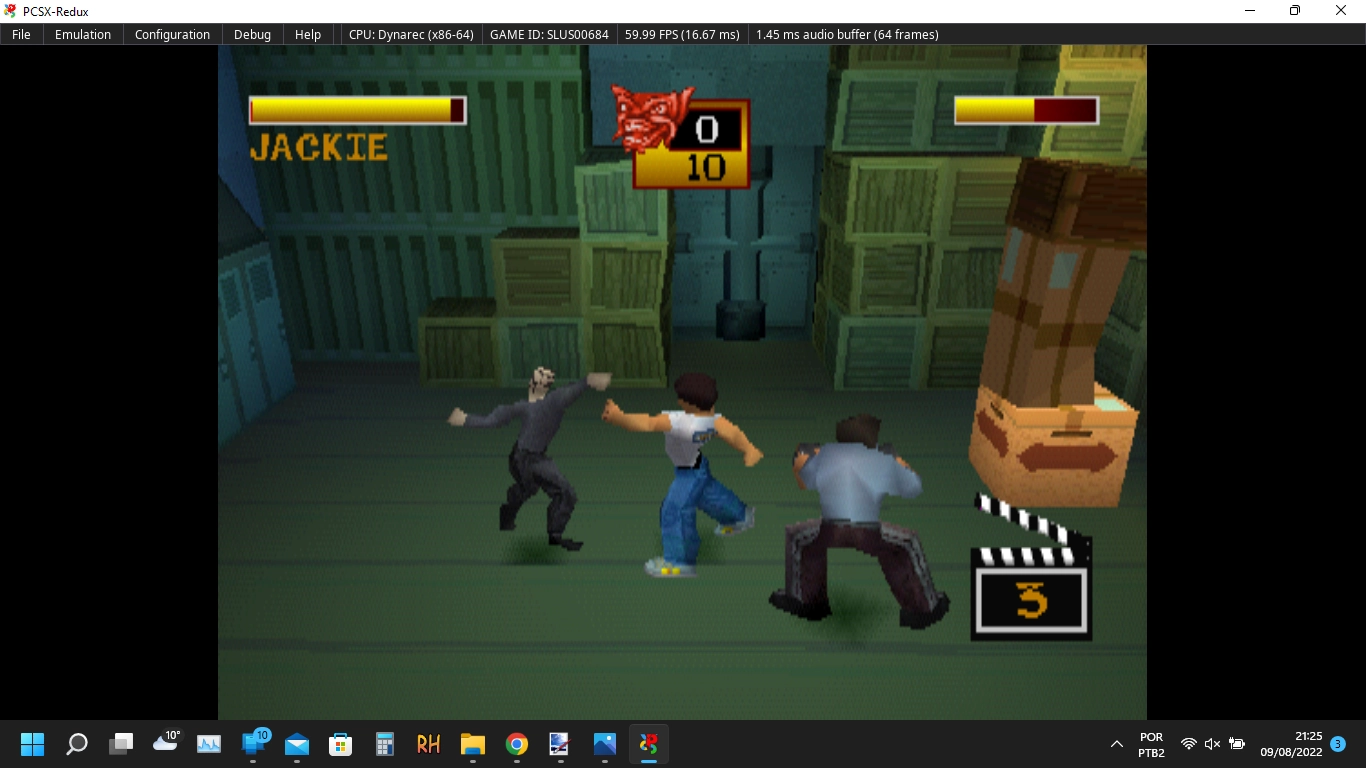Open the Emulation menu
Viewport: 1366px width, 768px height.
[83, 34]
